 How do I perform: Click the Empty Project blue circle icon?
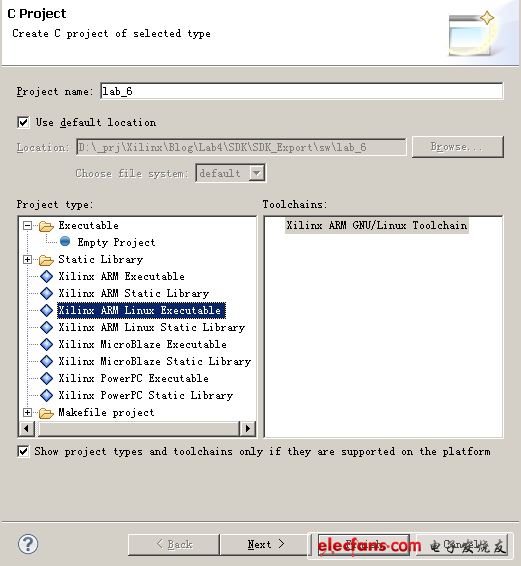coord(65,241)
